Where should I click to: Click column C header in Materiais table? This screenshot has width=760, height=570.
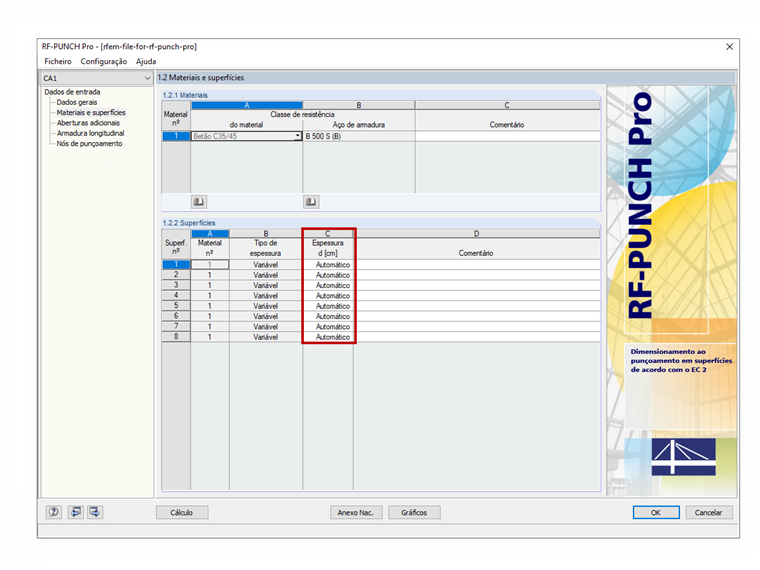(x=507, y=105)
